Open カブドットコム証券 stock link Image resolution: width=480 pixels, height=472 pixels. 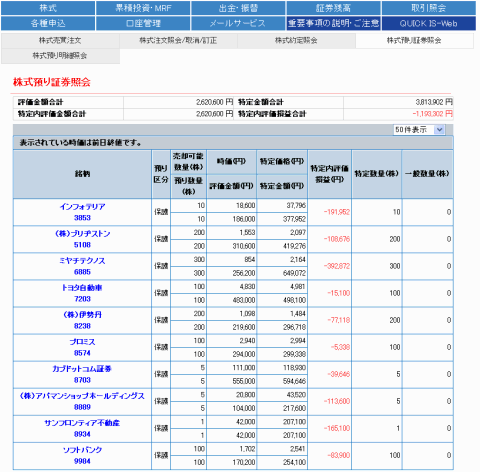point(82,369)
